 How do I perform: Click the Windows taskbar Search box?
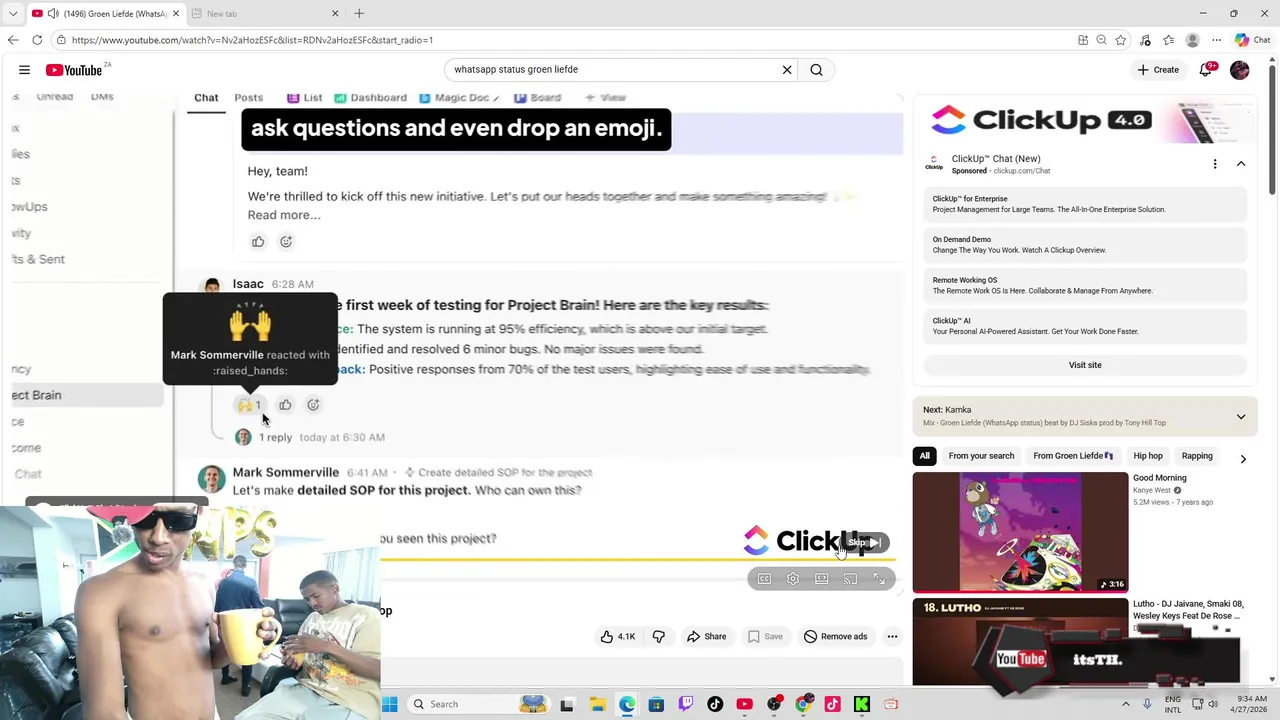(478, 704)
